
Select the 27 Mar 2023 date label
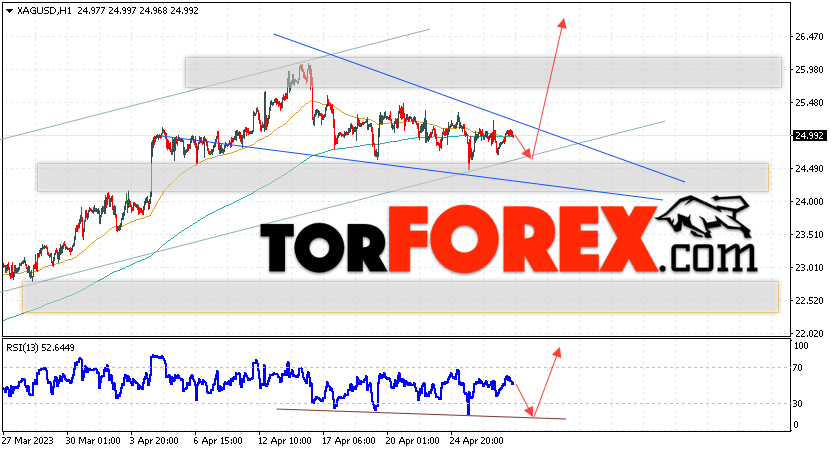(28, 441)
